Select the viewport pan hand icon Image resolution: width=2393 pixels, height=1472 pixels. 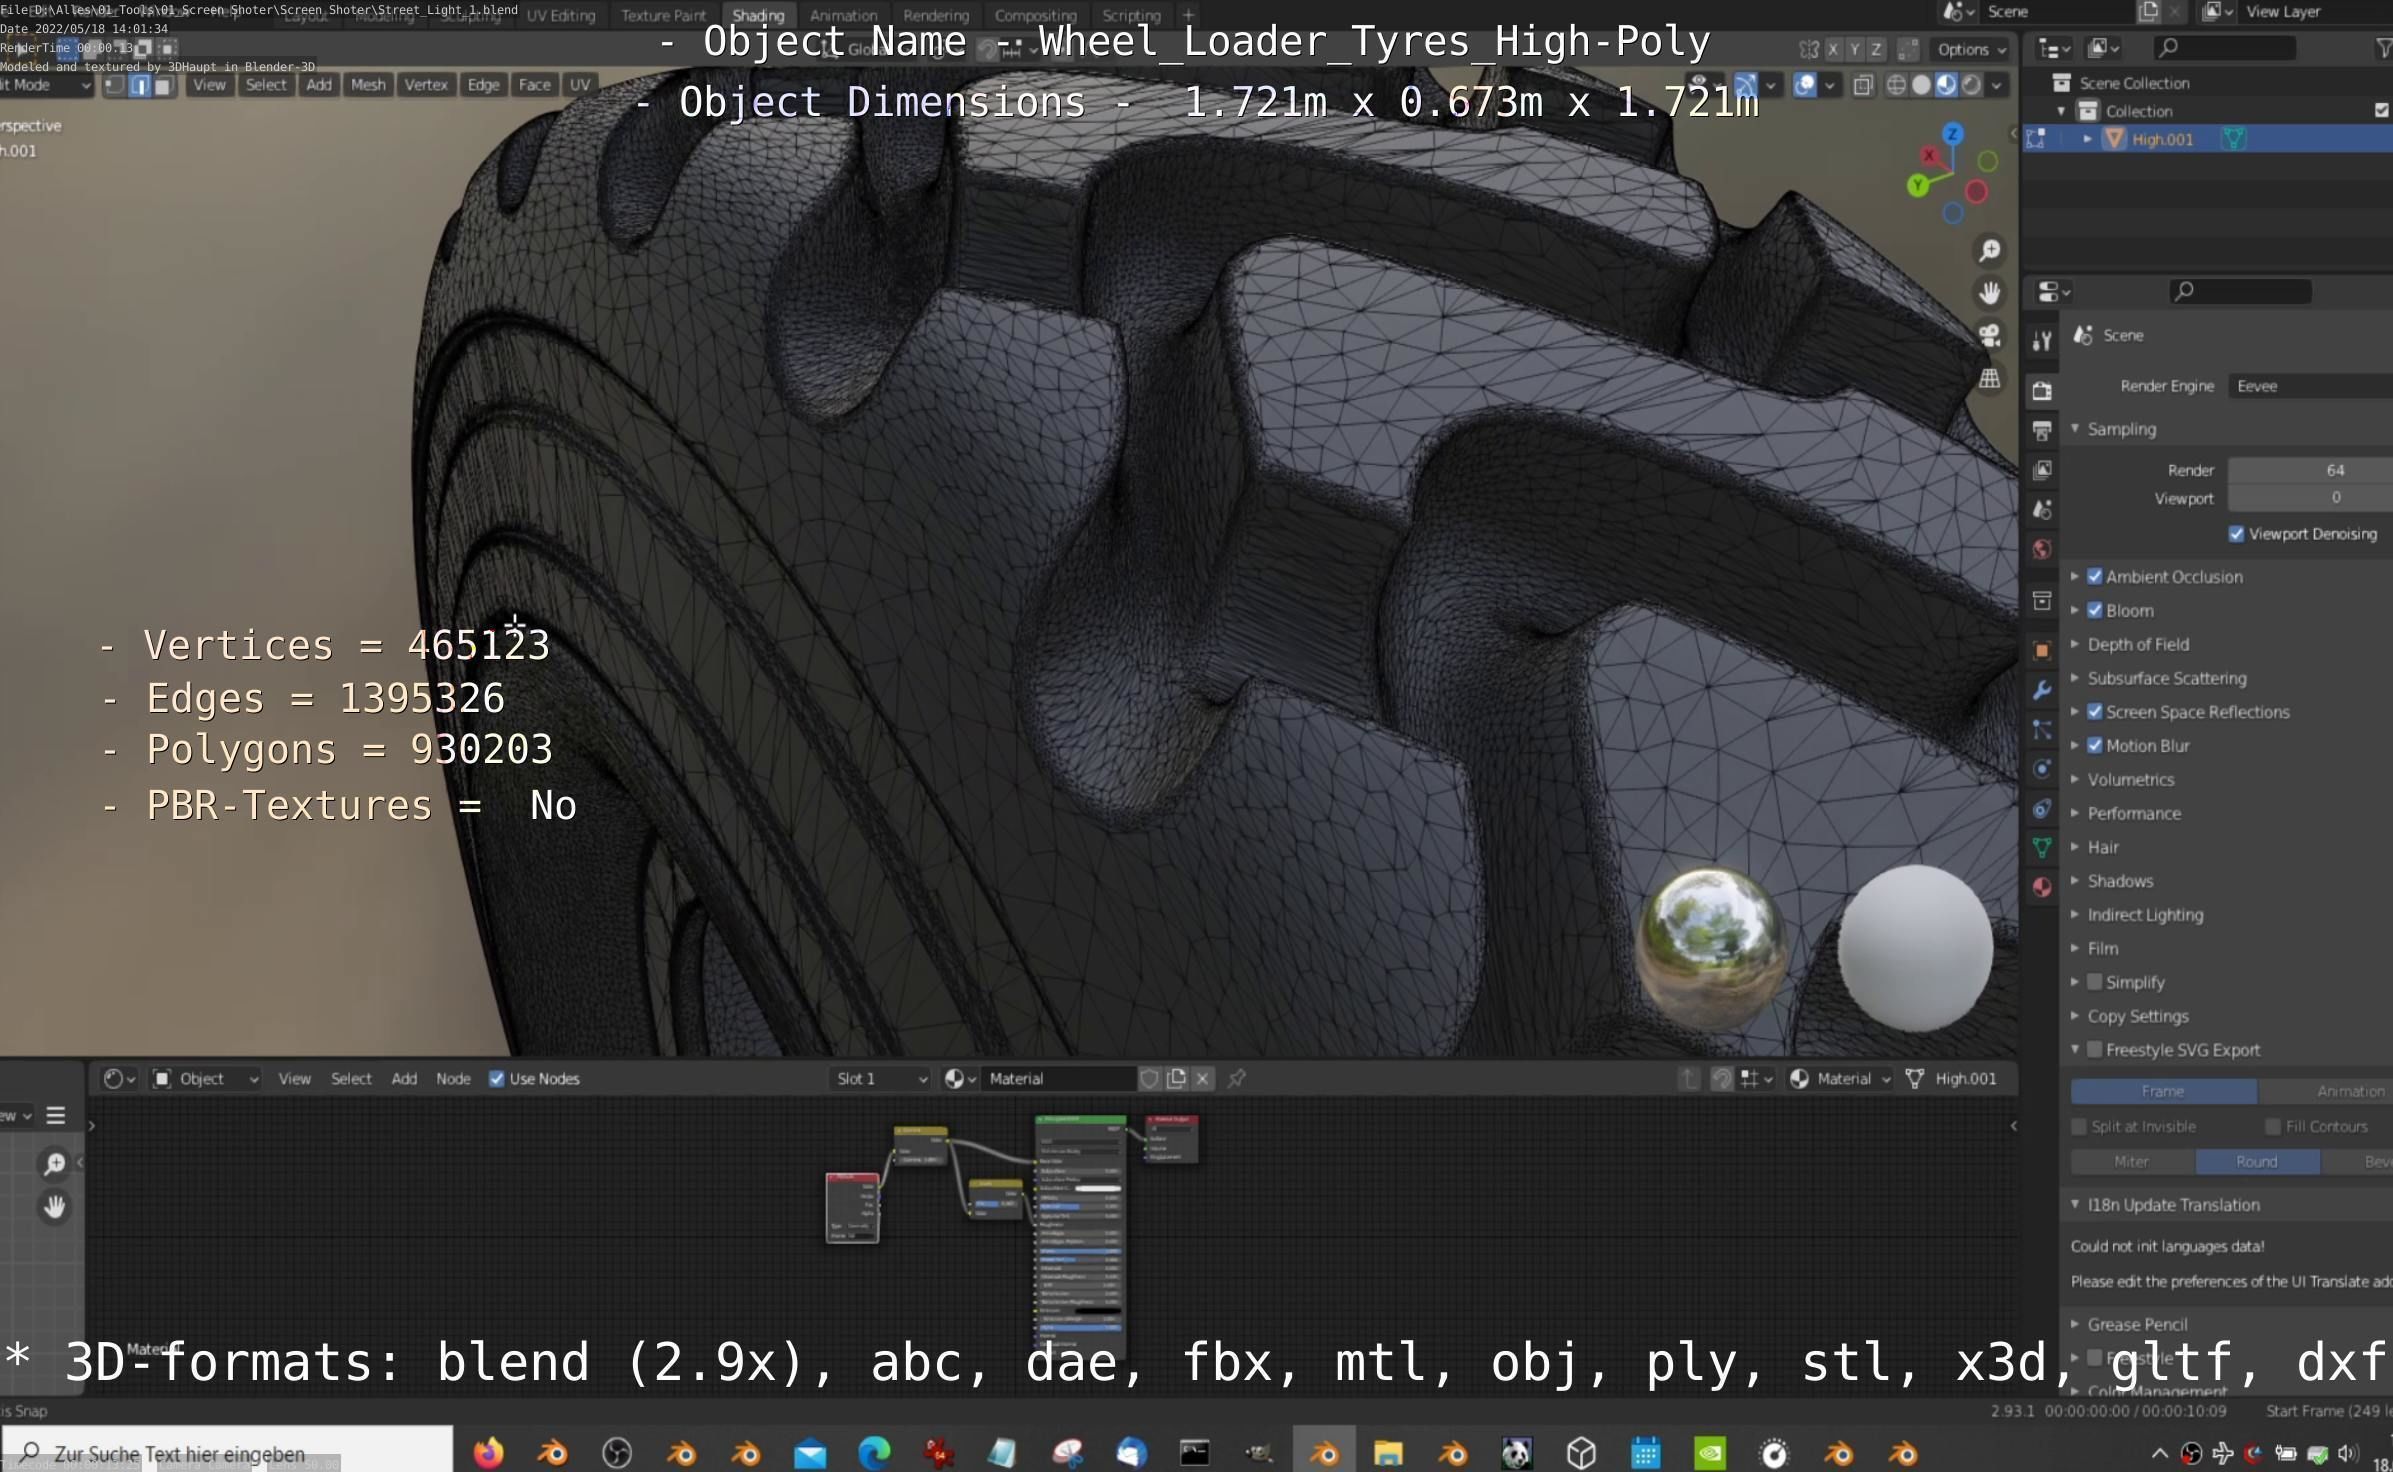click(1990, 293)
